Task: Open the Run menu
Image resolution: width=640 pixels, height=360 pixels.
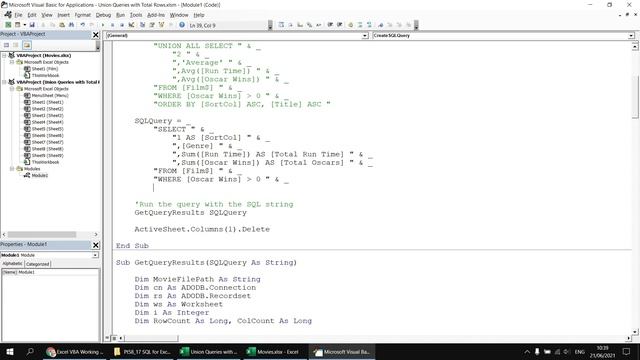Action: click(120, 15)
